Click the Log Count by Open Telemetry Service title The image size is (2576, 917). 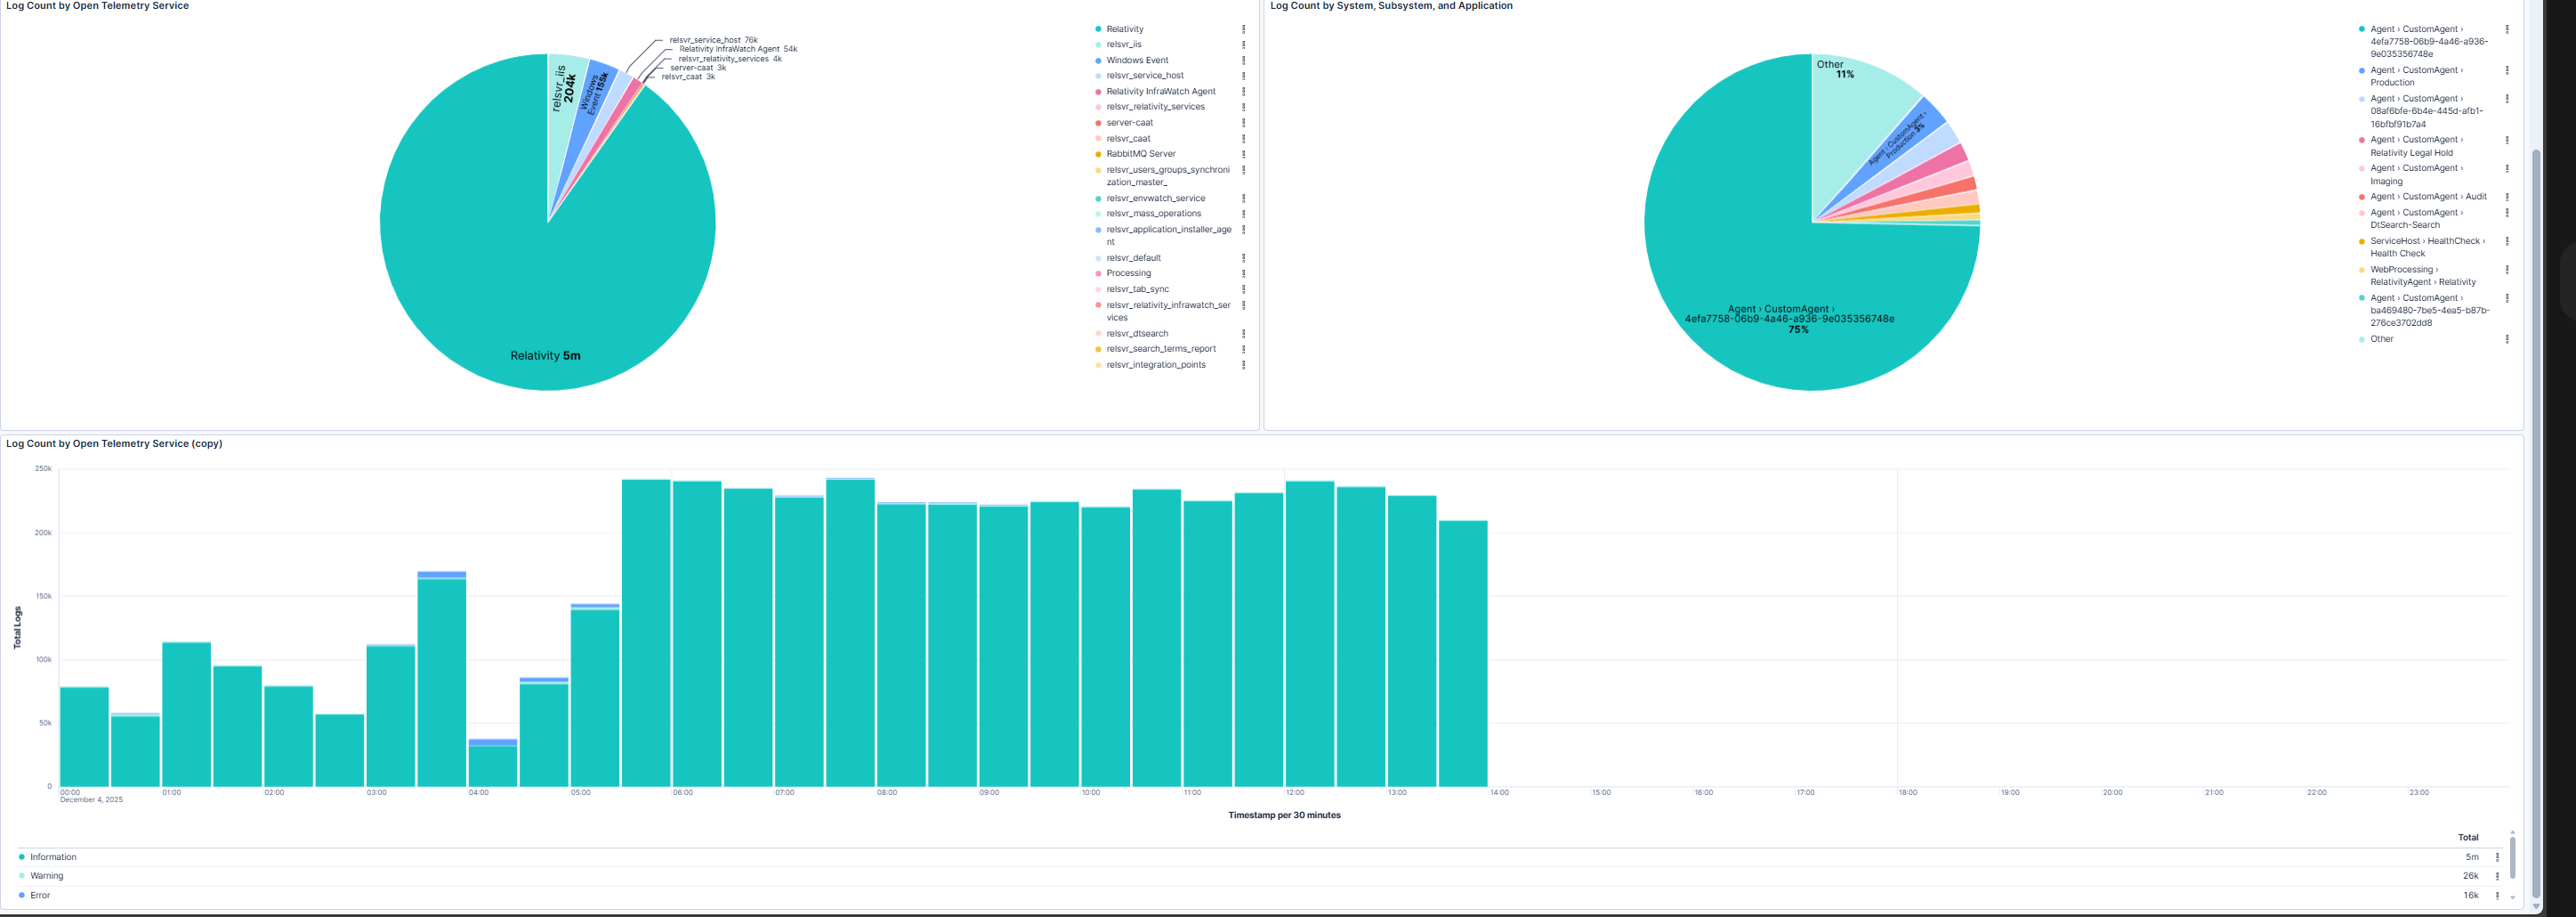[96, 6]
